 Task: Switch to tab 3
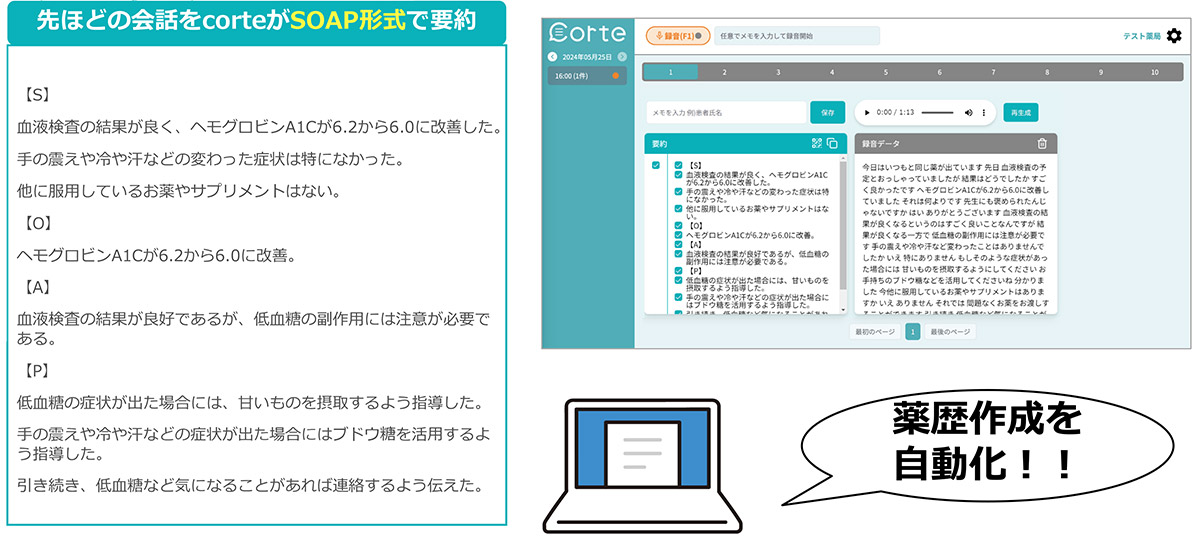pos(778,72)
